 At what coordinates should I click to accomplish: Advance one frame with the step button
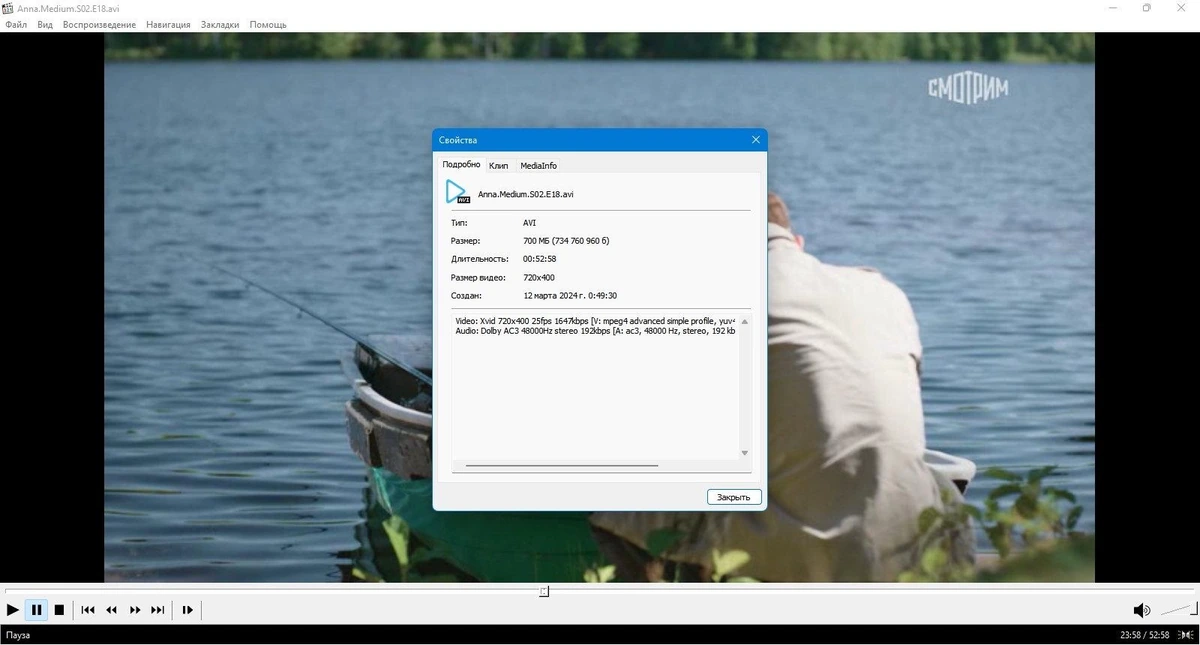point(187,609)
